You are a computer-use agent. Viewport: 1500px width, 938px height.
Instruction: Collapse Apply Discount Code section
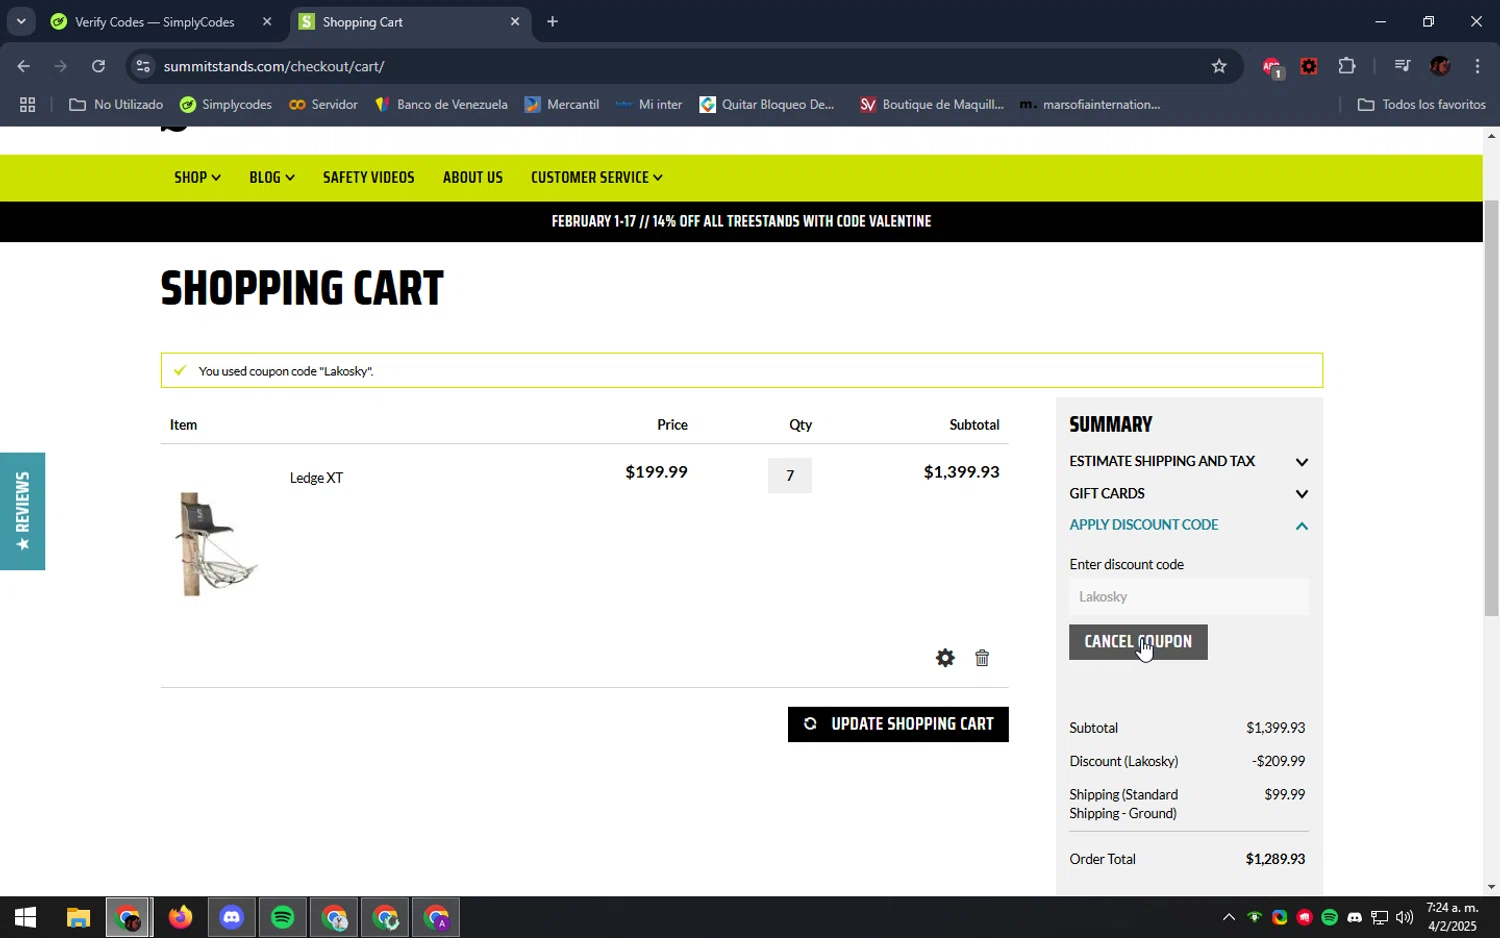(x=1189, y=525)
